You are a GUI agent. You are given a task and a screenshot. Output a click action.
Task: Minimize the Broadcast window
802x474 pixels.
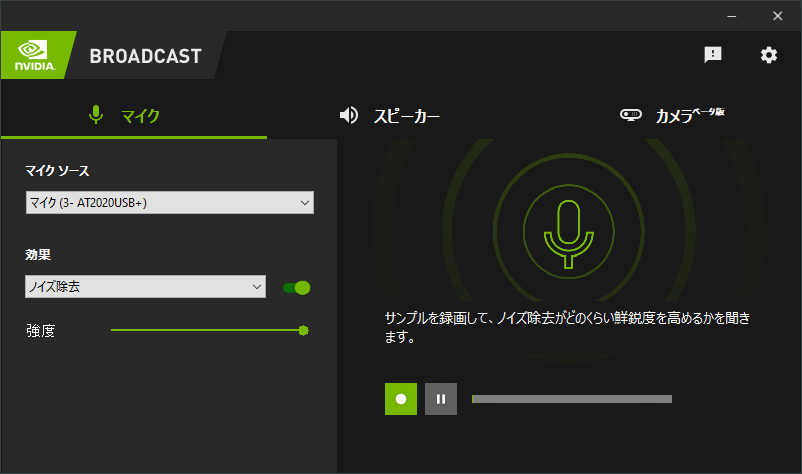pyautogui.click(x=732, y=16)
